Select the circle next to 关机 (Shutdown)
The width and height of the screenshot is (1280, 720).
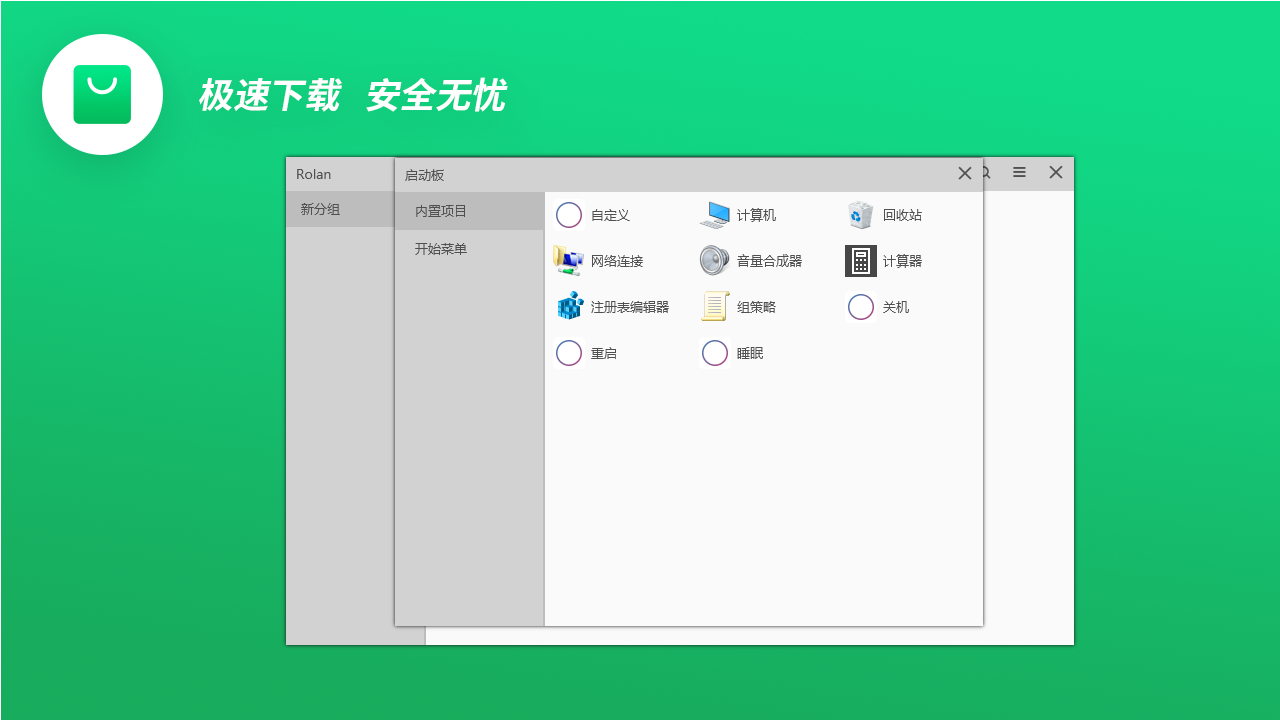pyautogui.click(x=860, y=306)
